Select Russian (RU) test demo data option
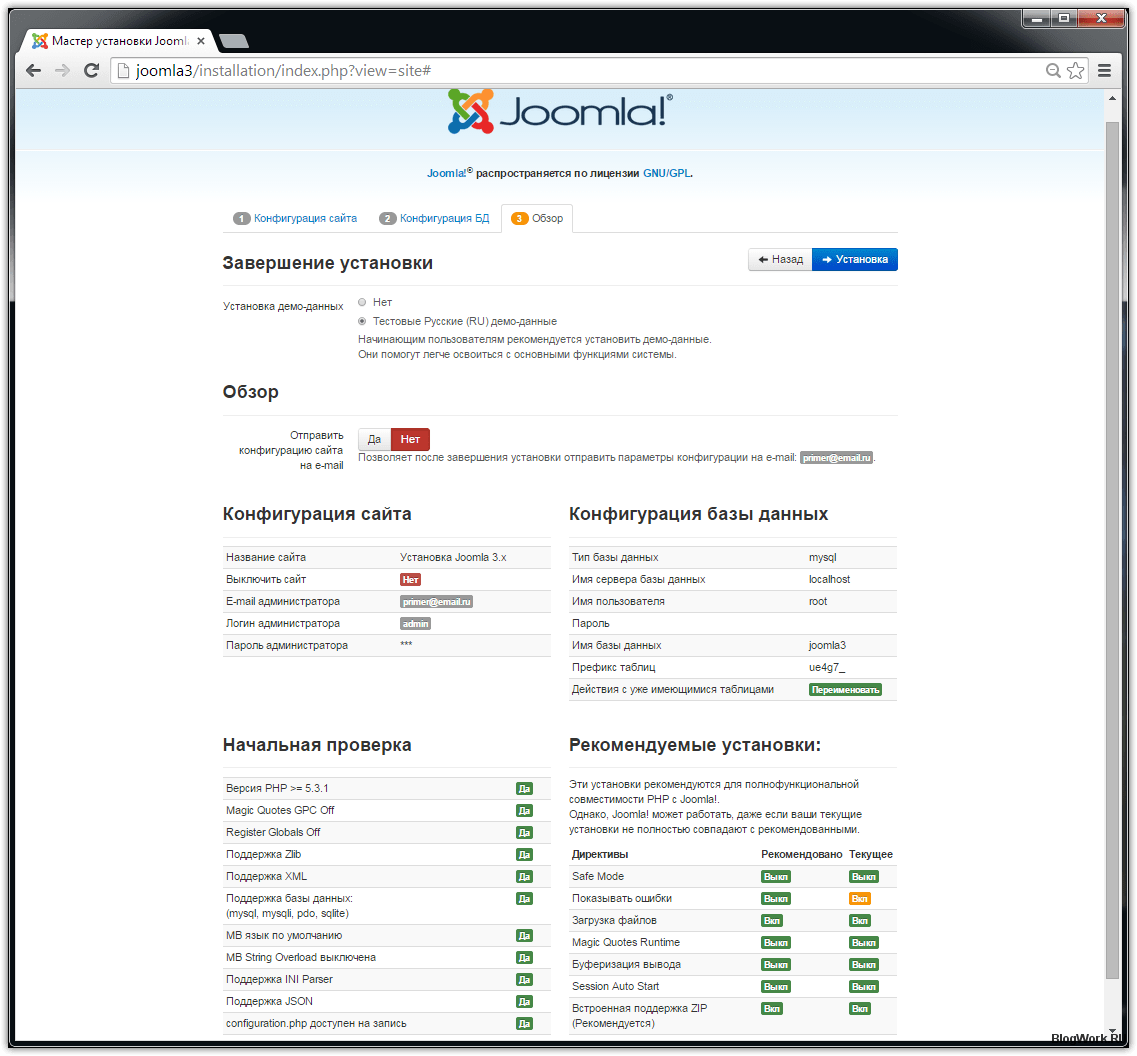 click(362, 321)
